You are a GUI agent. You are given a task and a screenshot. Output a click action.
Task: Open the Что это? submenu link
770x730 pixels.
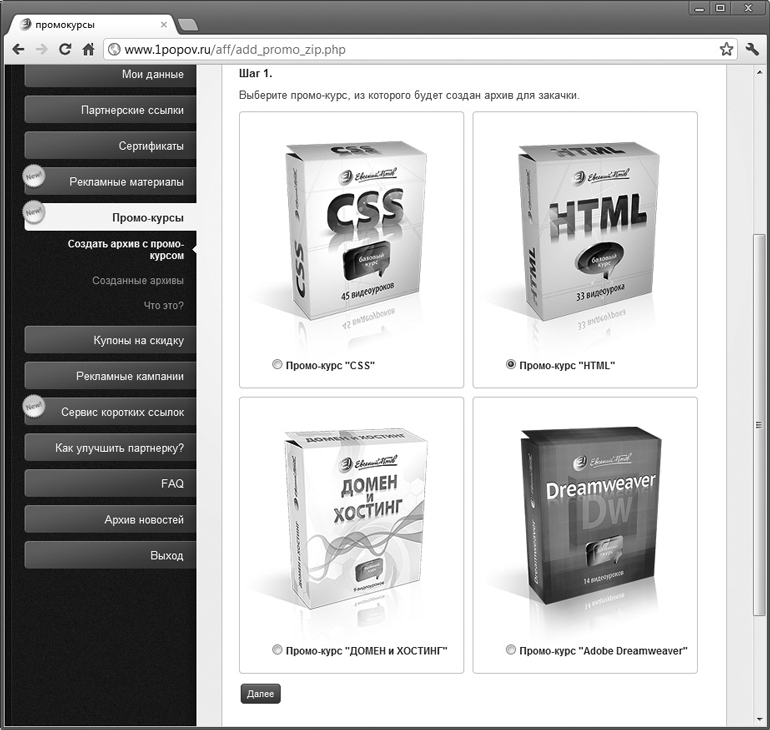[x=164, y=305]
